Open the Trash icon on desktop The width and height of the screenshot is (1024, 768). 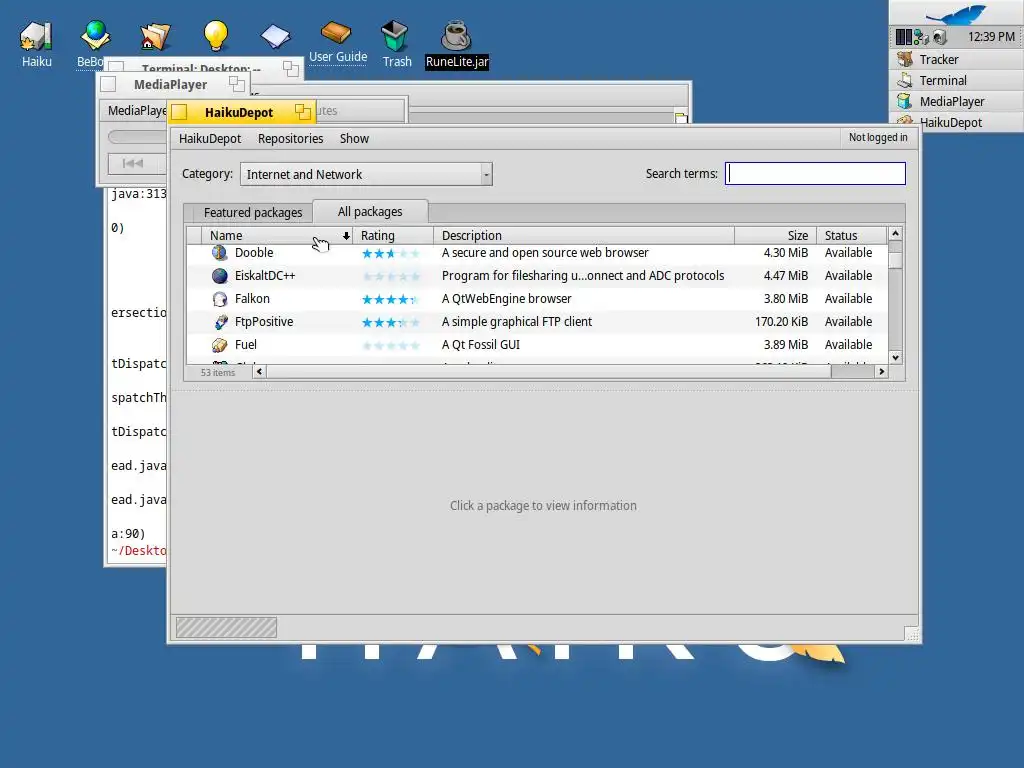click(394, 36)
